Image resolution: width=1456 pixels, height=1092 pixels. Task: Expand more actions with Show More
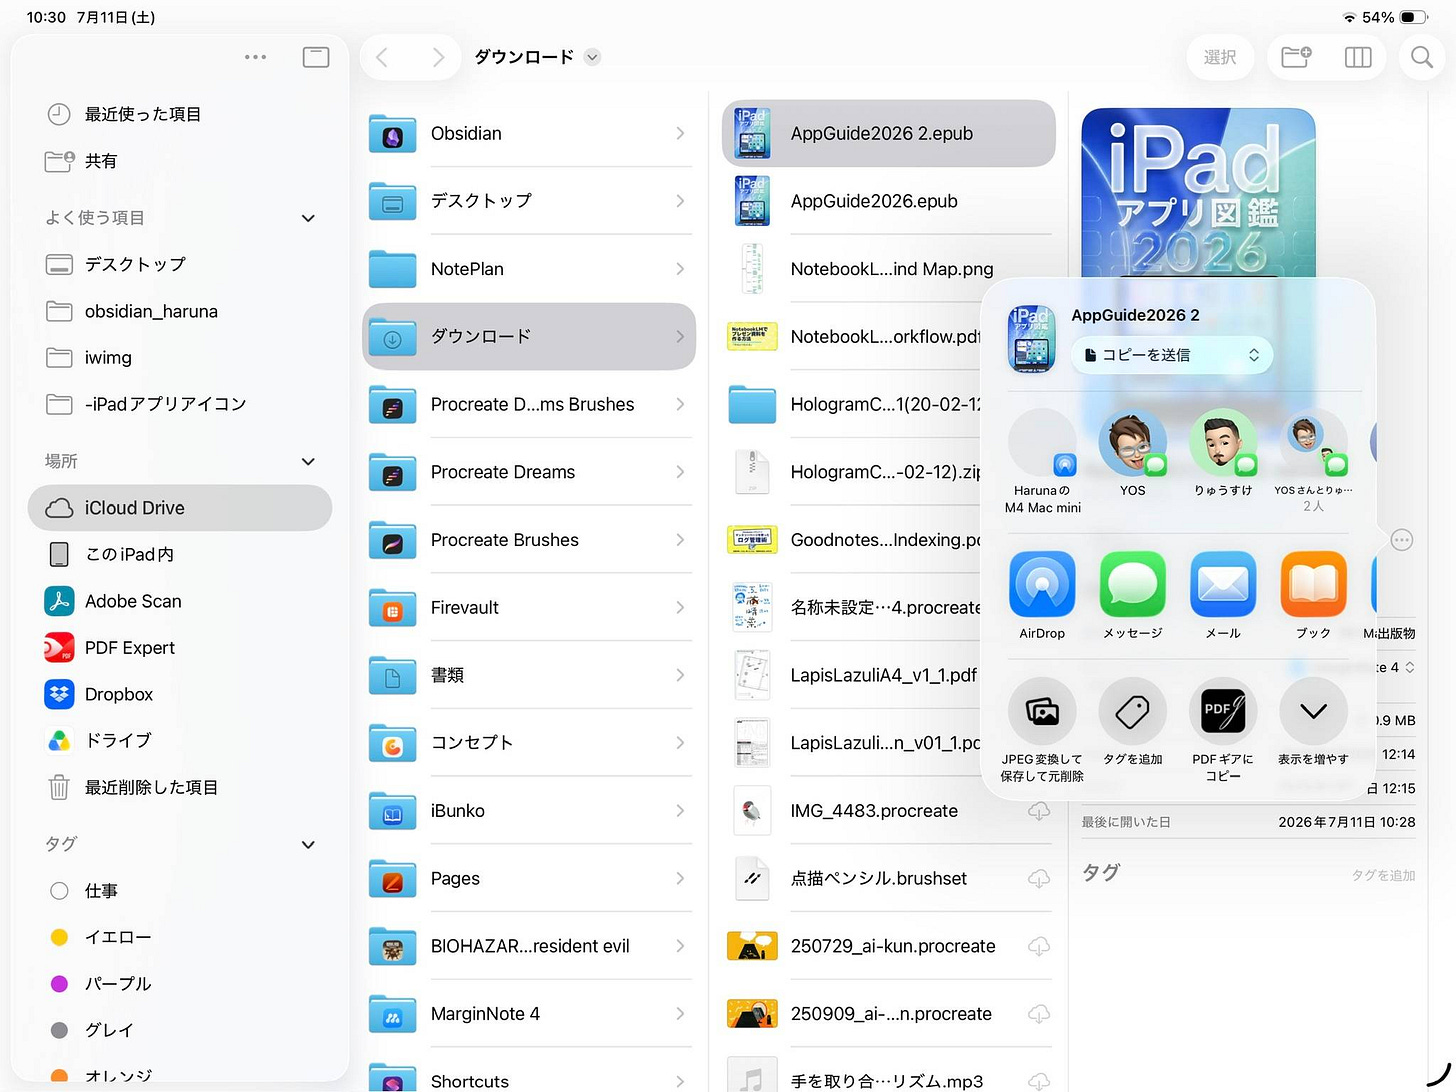(1314, 711)
